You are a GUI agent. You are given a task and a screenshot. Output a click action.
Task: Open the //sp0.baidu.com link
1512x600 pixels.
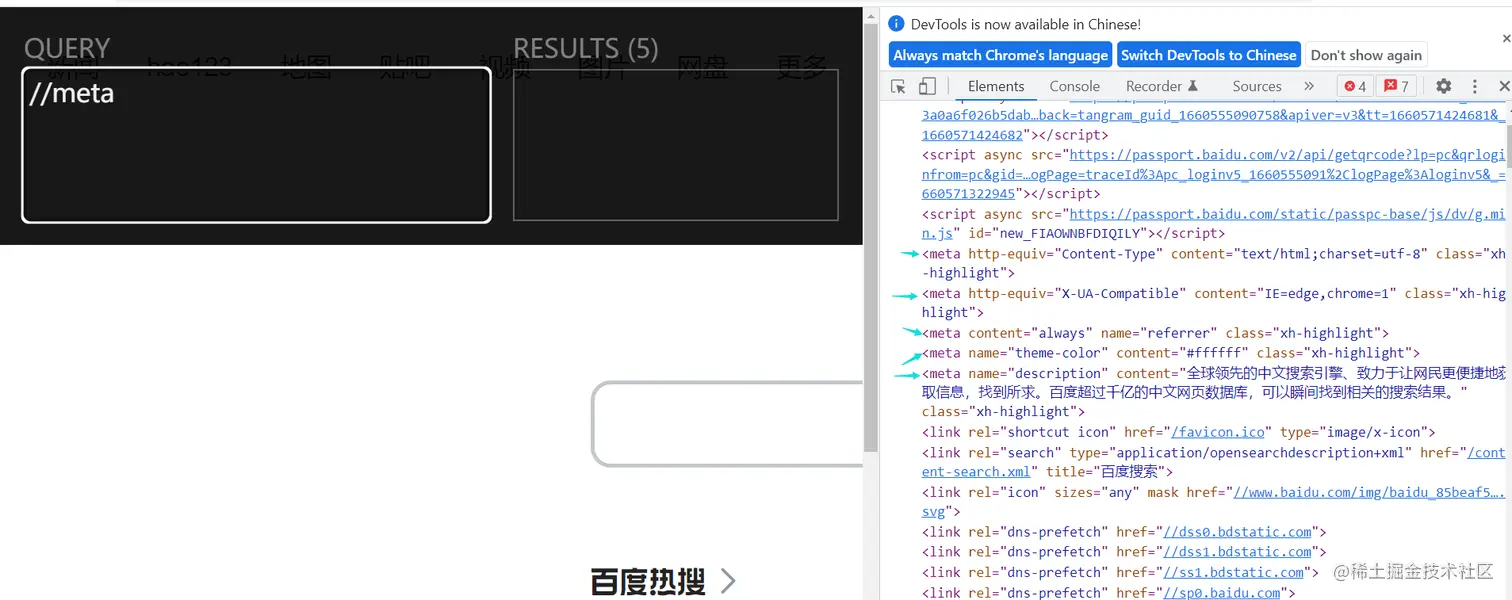tap(1221, 593)
